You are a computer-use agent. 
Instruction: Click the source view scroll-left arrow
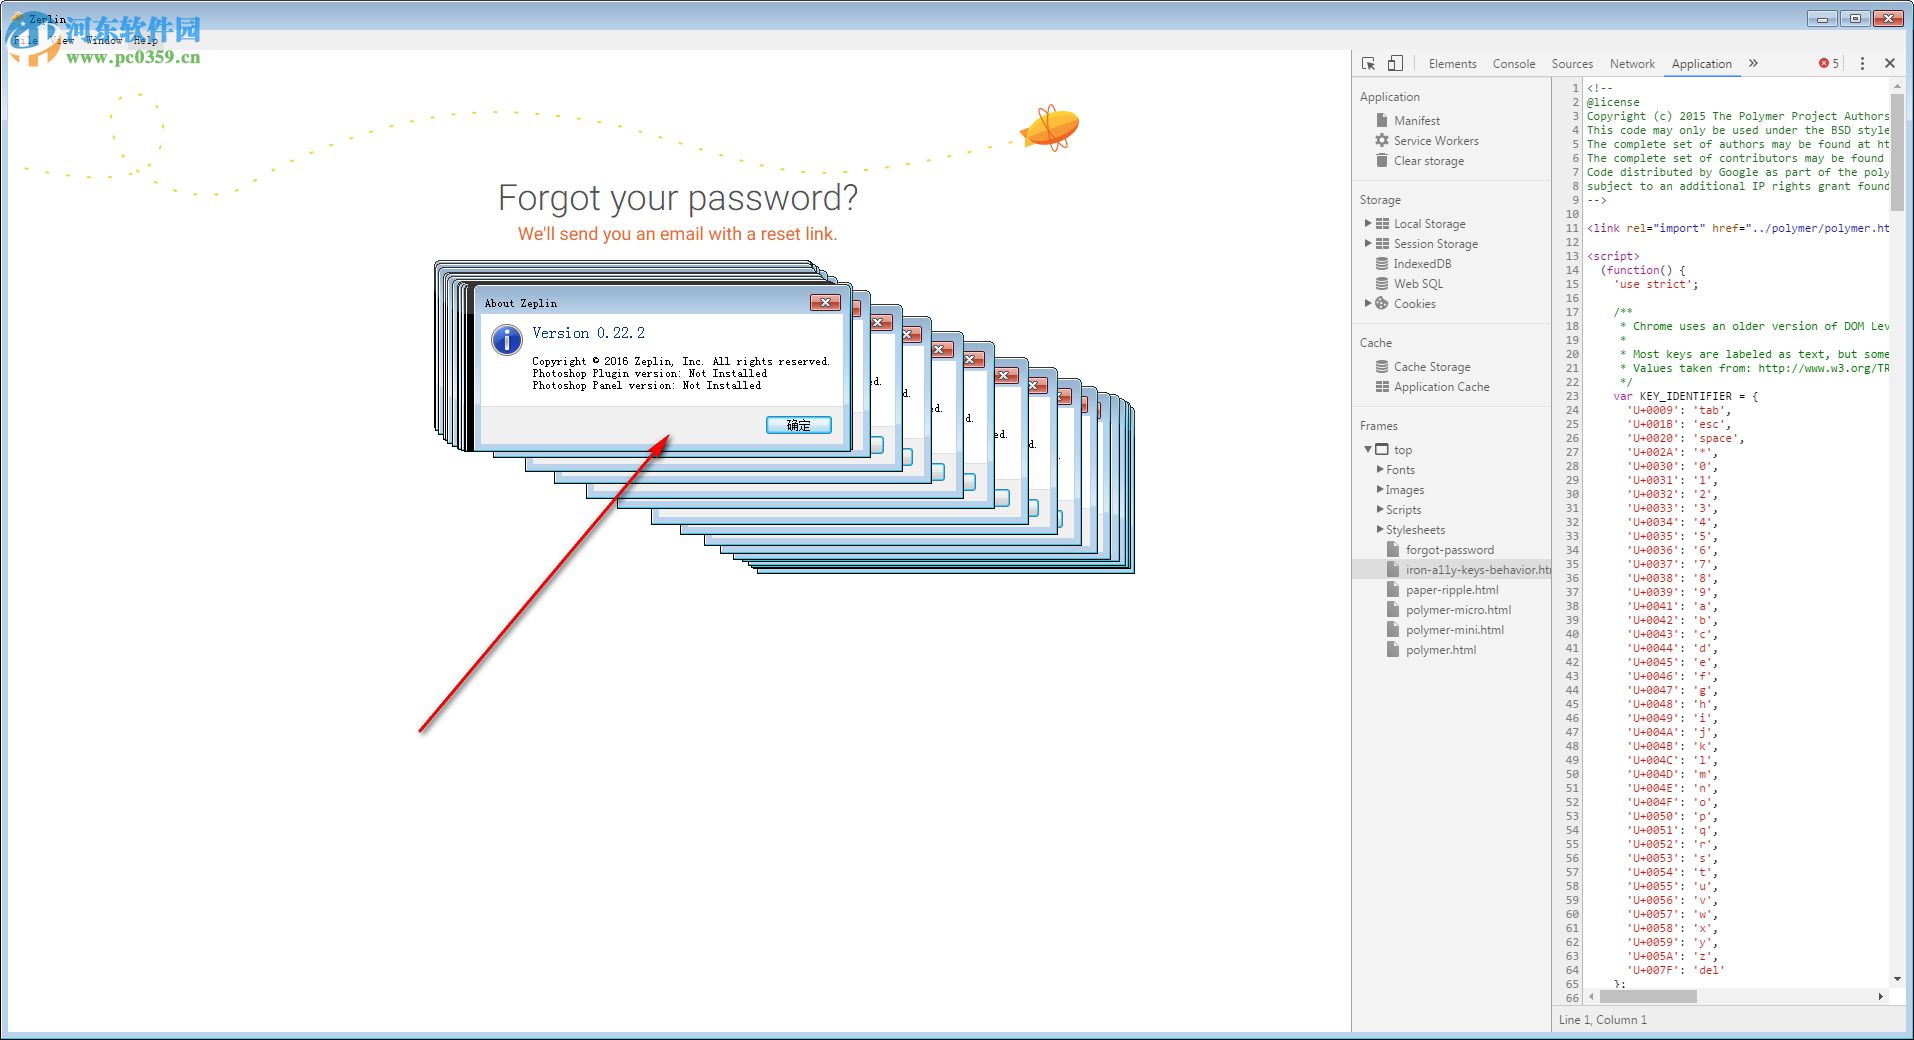click(1592, 996)
